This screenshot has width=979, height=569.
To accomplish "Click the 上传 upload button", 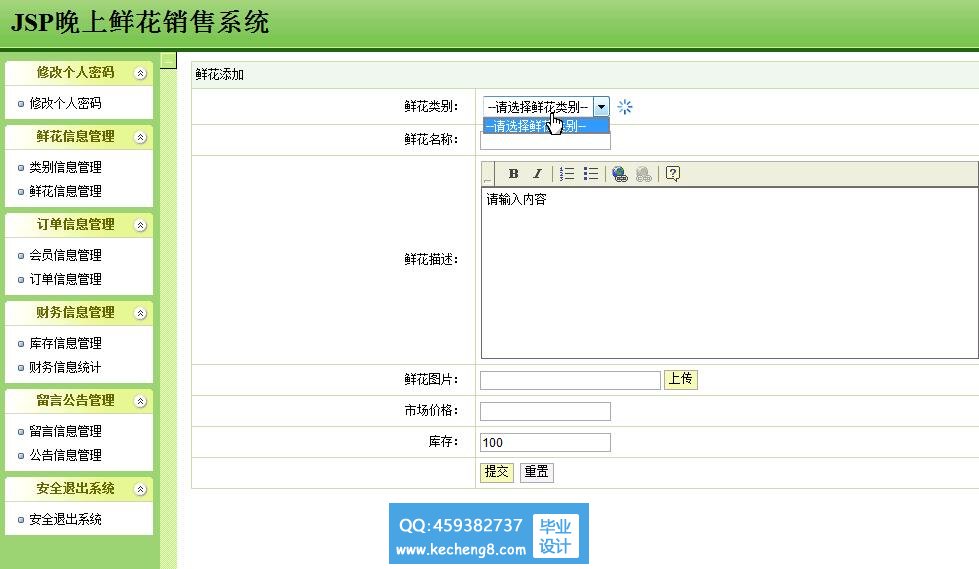I will [681, 379].
